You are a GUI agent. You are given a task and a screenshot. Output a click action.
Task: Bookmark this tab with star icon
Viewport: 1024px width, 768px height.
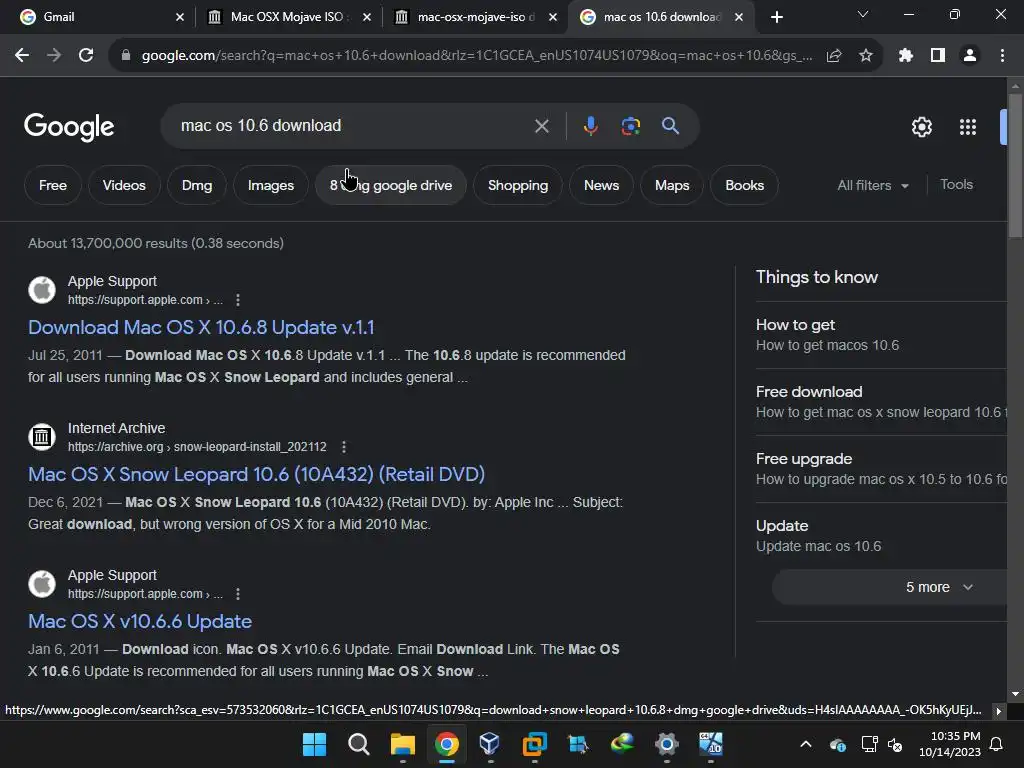click(866, 56)
